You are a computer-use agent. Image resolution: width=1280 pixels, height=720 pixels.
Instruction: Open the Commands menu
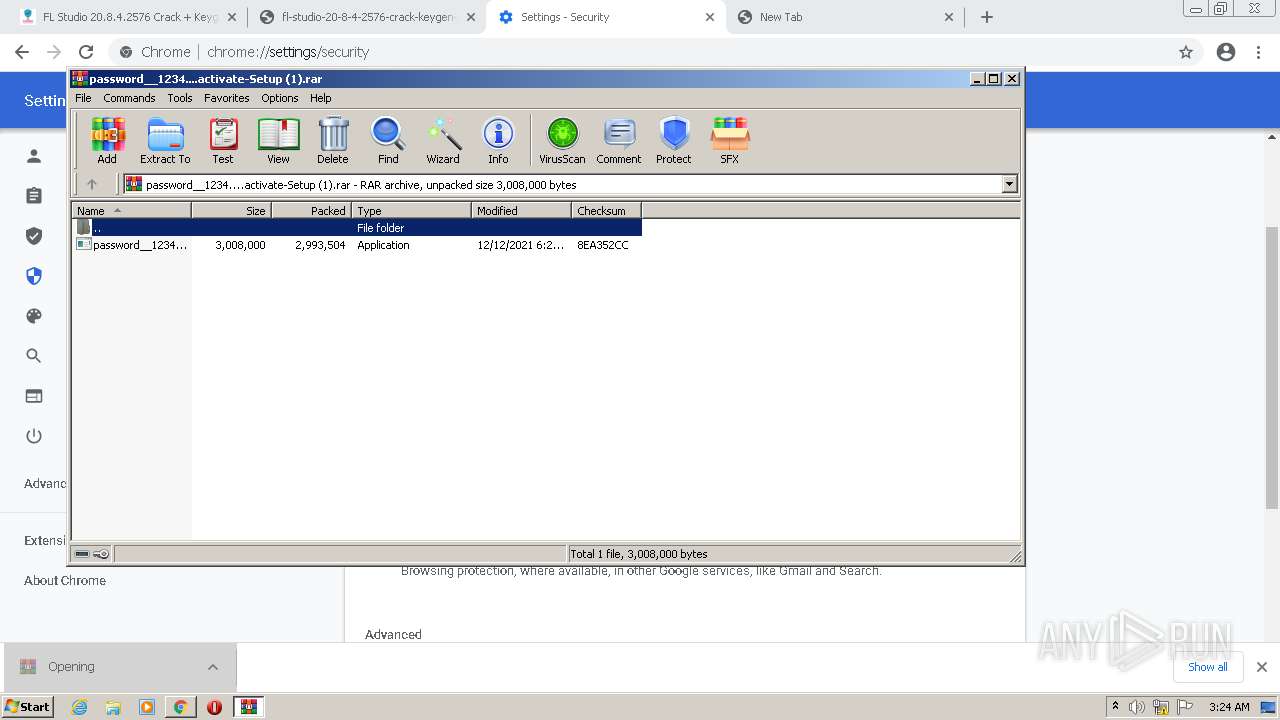[x=129, y=98]
